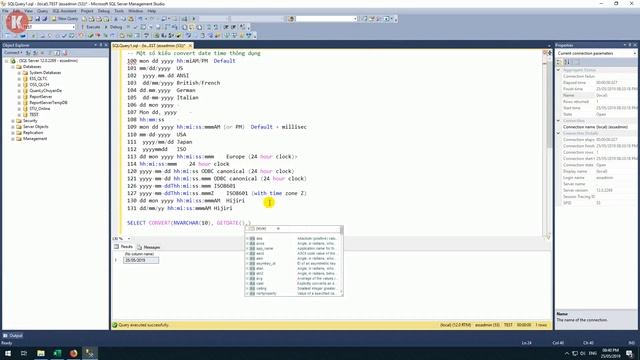Viewport: 640px width, 360px height.
Task: Open the Help menu
Action: (x=151, y=11)
